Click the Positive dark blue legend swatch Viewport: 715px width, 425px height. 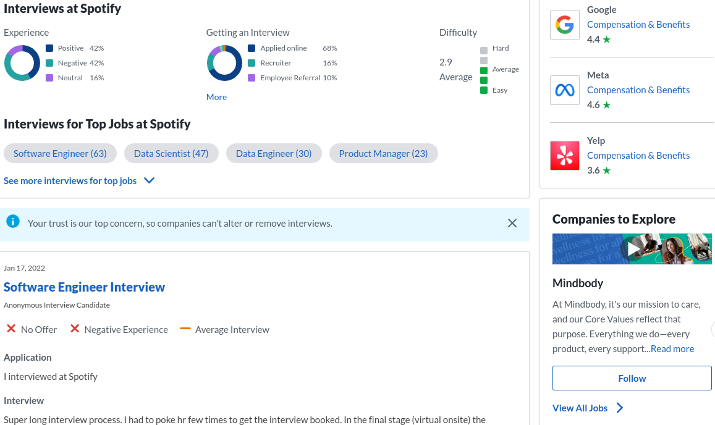tap(50, 48)
